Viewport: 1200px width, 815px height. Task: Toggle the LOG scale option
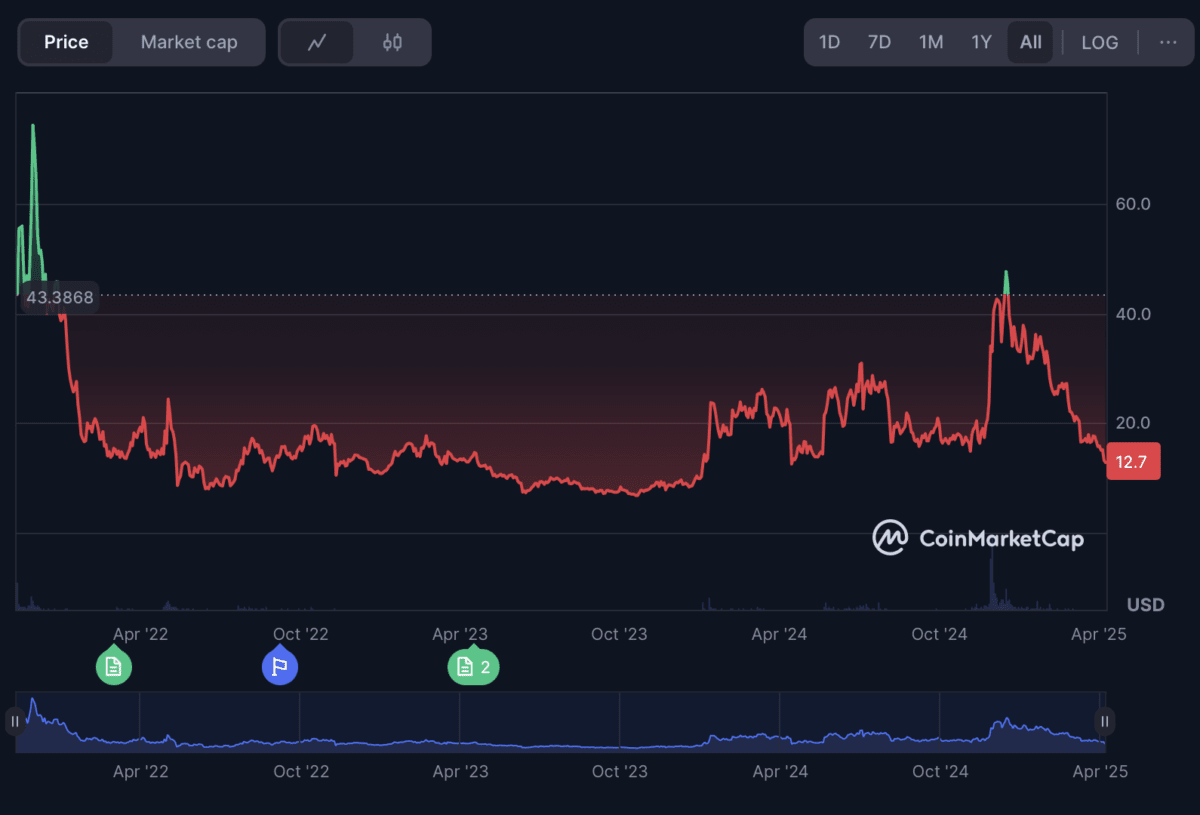click(x=1100, y=42)
